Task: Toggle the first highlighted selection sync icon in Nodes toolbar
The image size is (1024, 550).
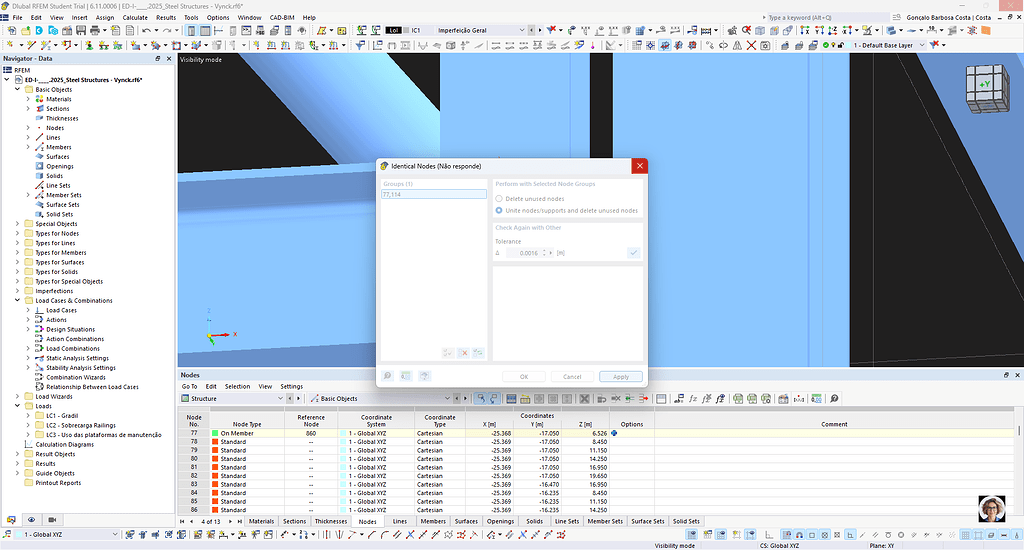Action: coord(481,398)
